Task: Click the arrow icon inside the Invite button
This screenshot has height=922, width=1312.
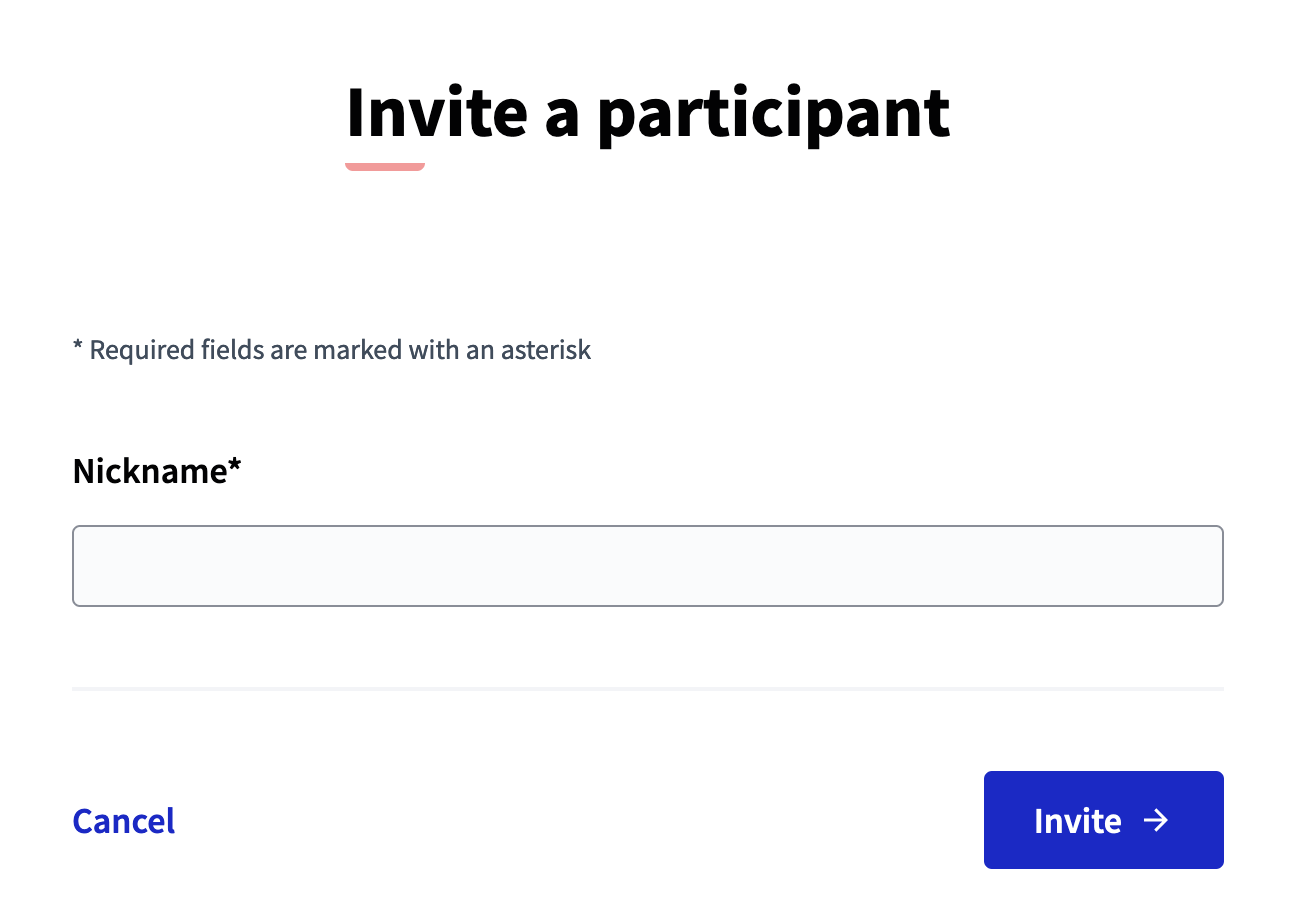Action: click(1157, 820)
